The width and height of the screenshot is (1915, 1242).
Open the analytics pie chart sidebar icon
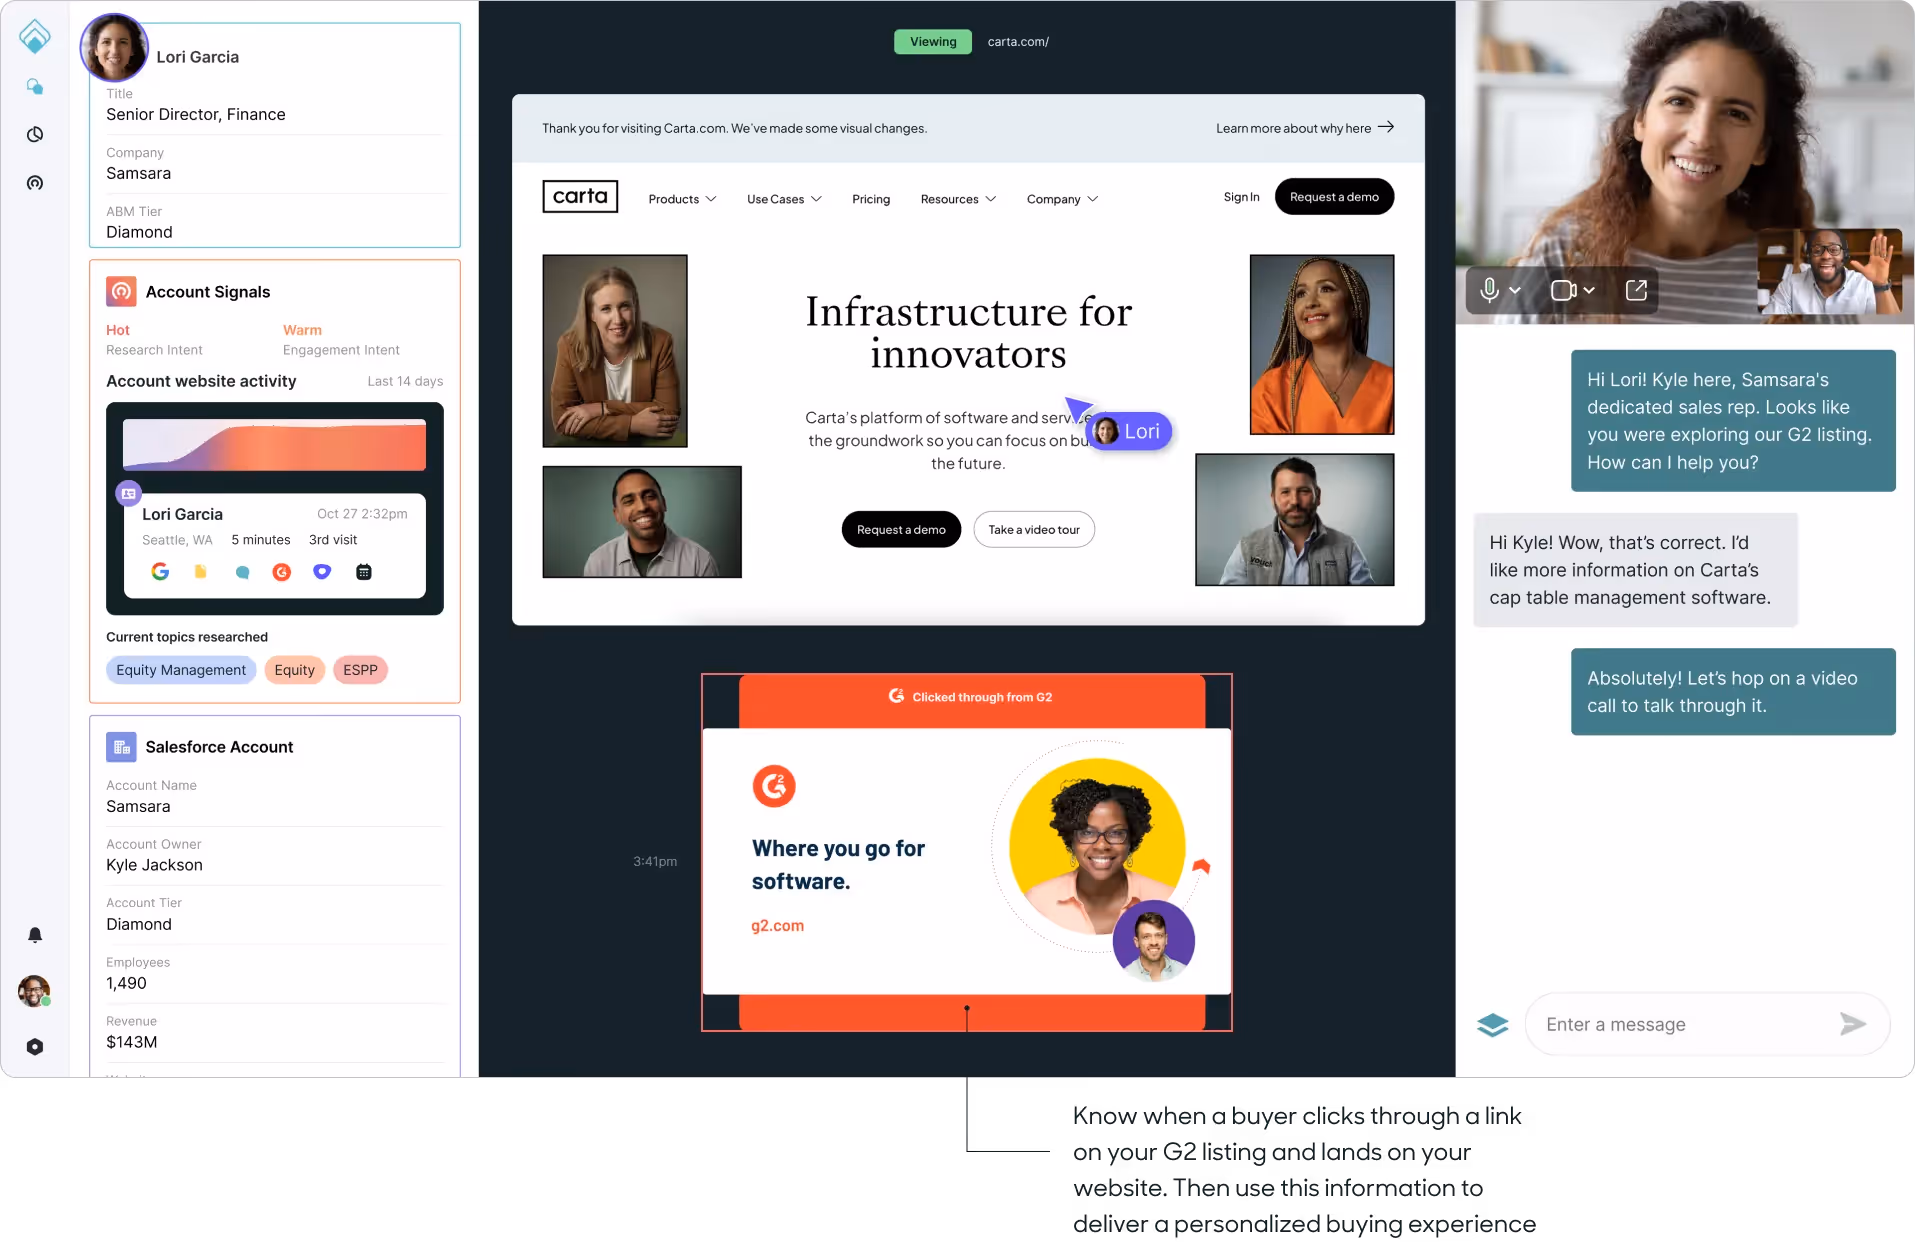click(35, 134)
